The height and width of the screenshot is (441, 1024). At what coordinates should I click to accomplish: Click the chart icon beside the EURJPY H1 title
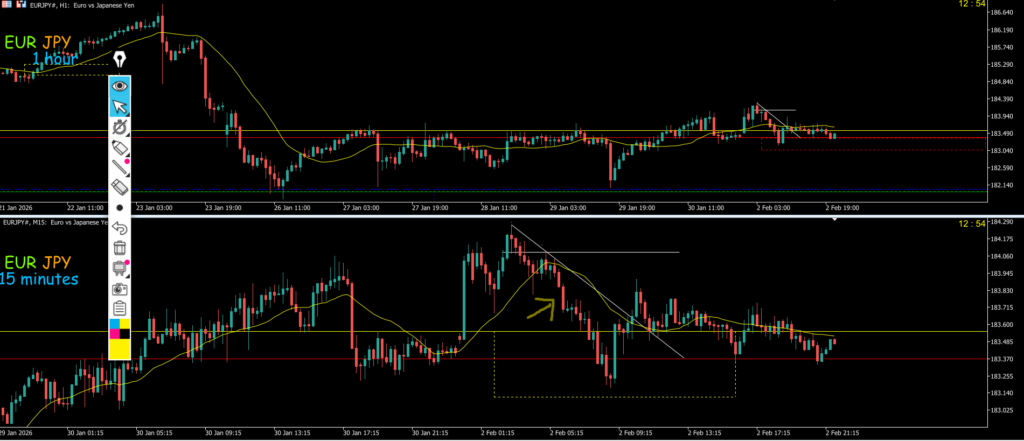pyautogui.click(x=19, y=5)
